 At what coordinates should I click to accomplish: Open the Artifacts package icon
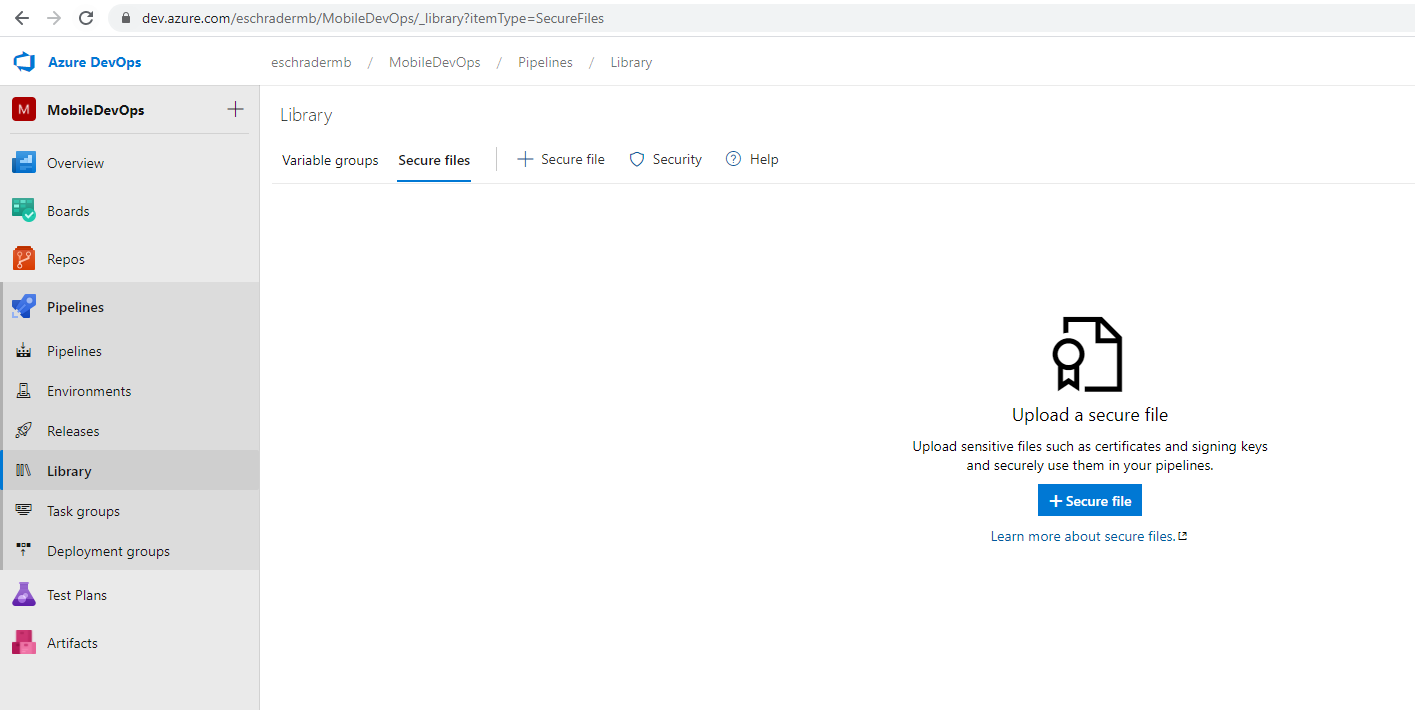coord(24,643)
